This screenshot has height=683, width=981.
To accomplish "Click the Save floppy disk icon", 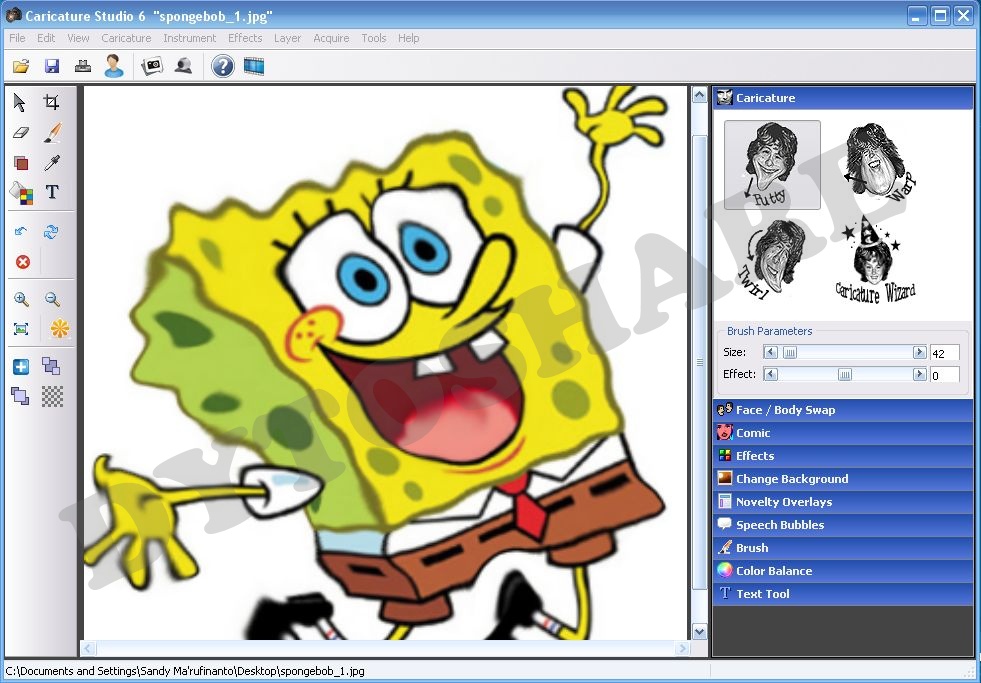I will 52,66.
